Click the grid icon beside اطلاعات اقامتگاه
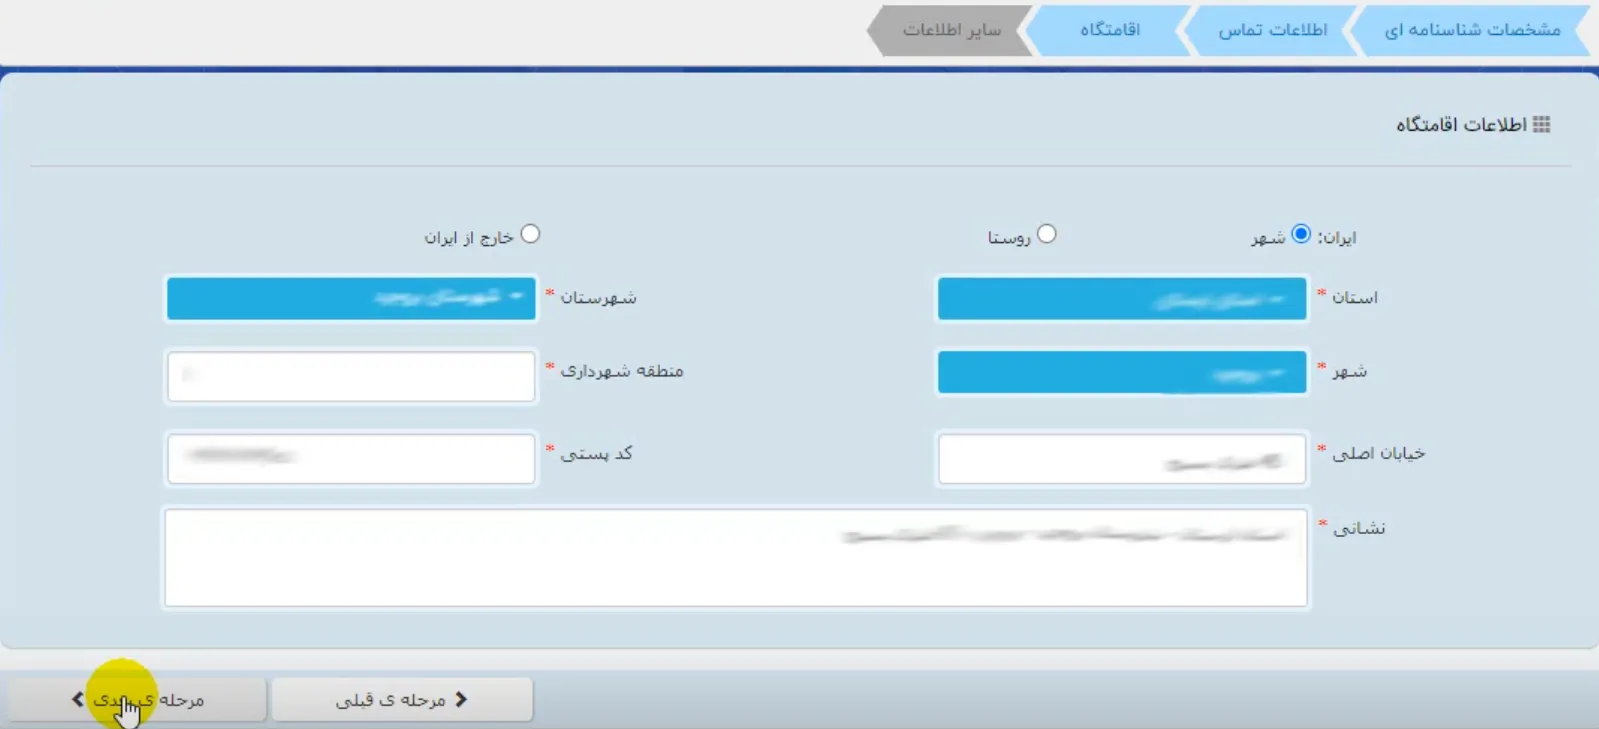This screenshot has width=1599, height=729. coord(1541,125)
